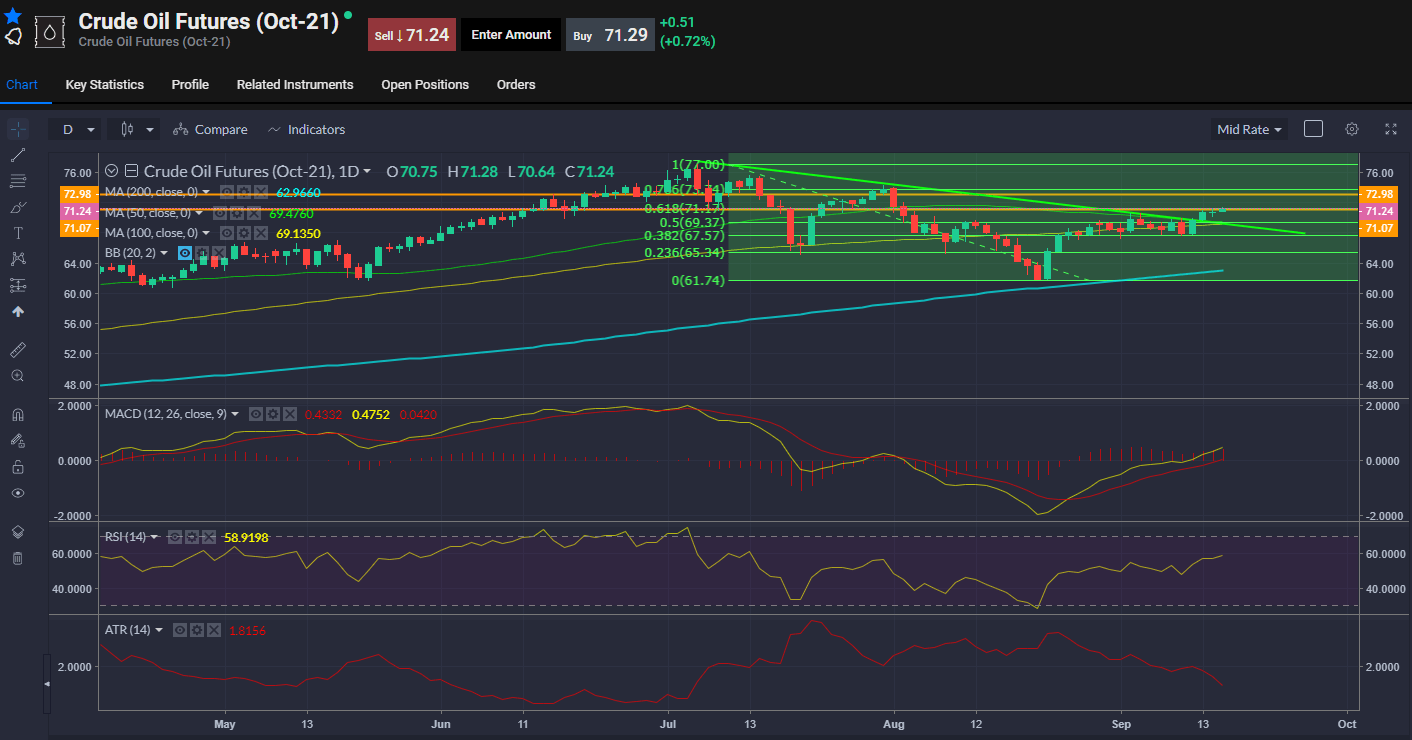Click the Sell 71.24 button
This screenshot has height=740, width=1412.
411,33
